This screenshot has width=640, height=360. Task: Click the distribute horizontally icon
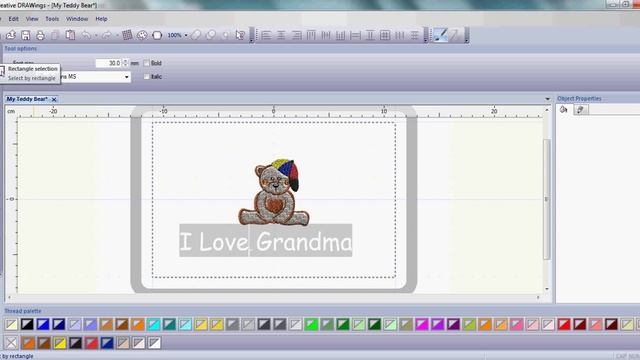(x=400, y=36)
